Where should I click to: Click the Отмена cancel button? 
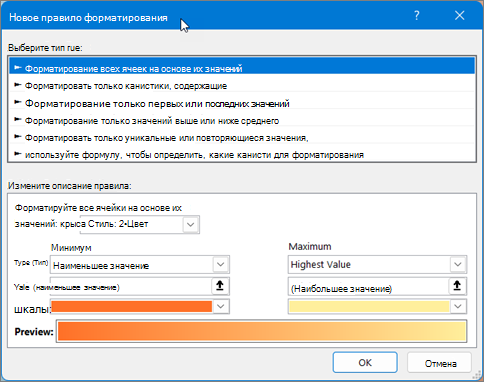[x=440, y=363]
